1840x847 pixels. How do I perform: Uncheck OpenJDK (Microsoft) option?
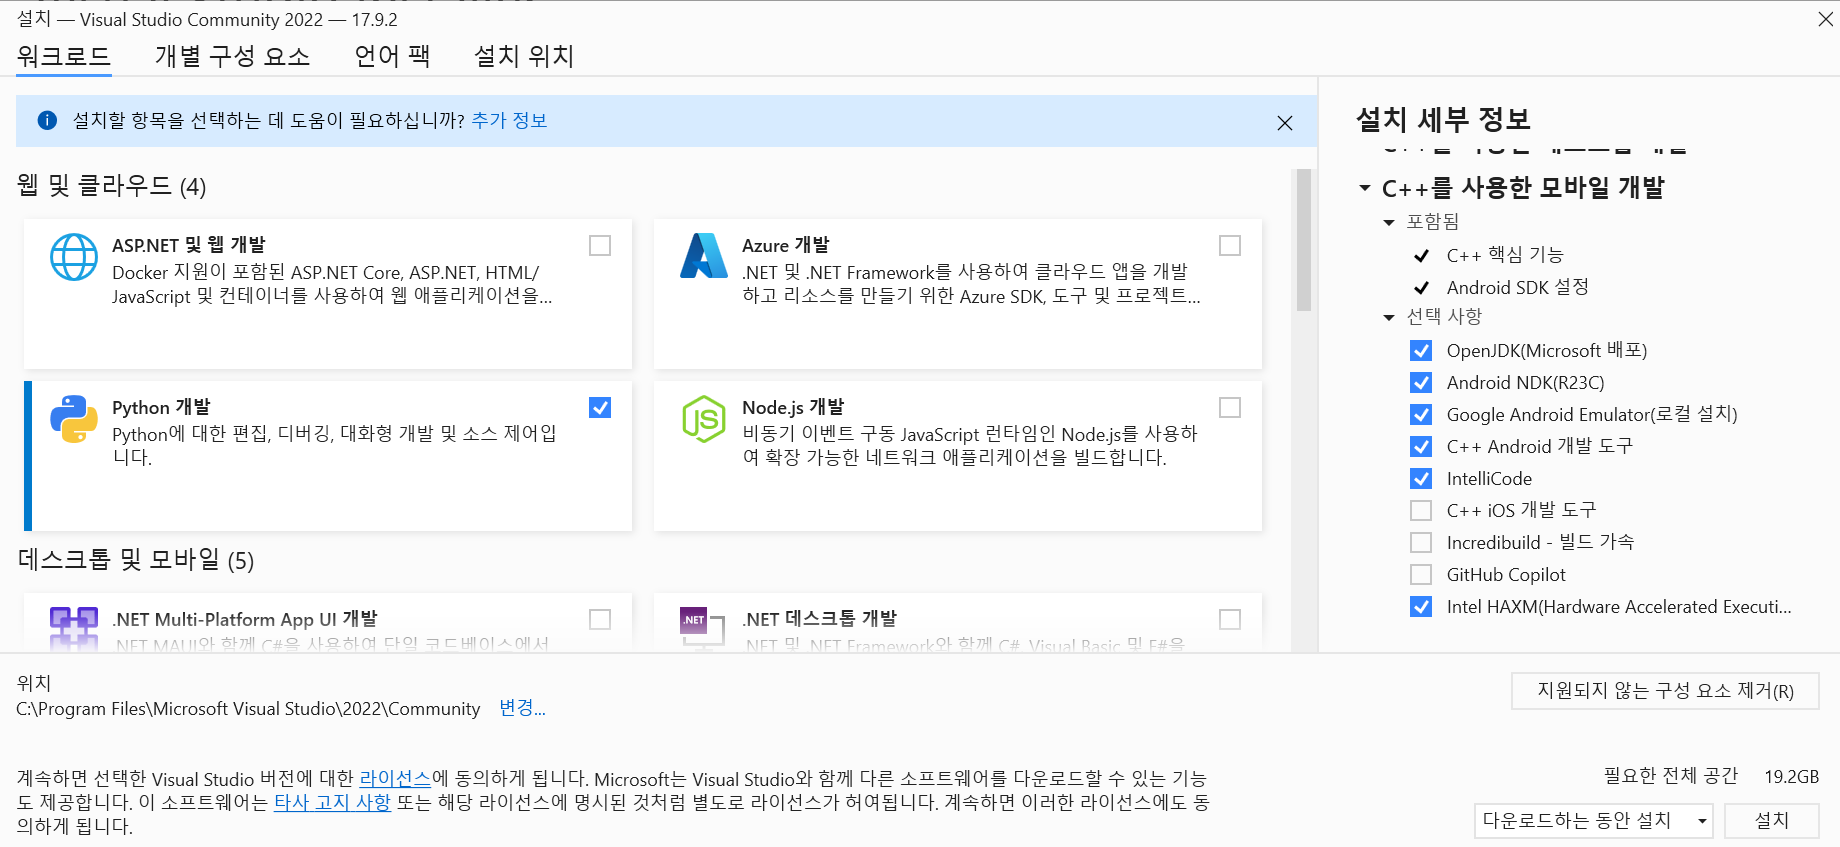(1421, 351)
